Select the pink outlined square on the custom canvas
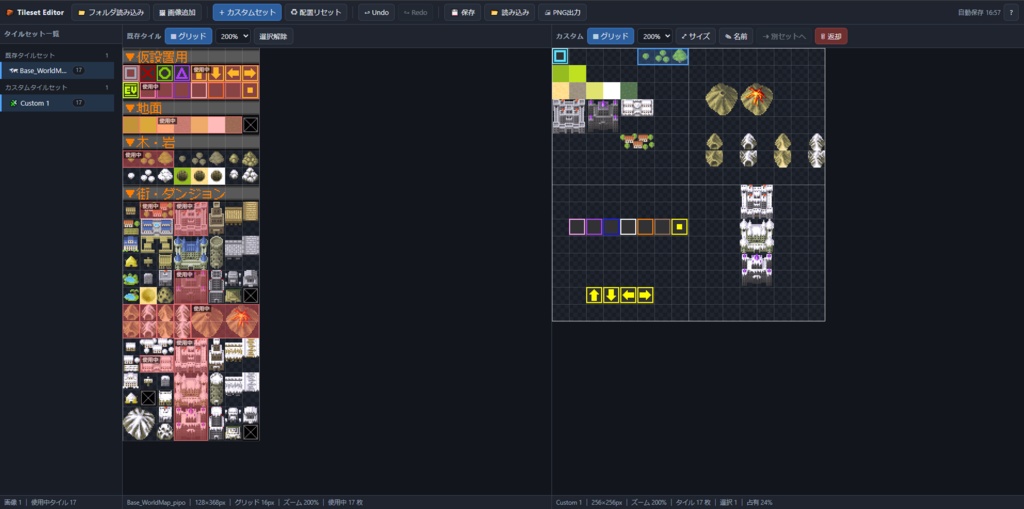The height and width of the screenshot is (509, 1024). [577, 227]
